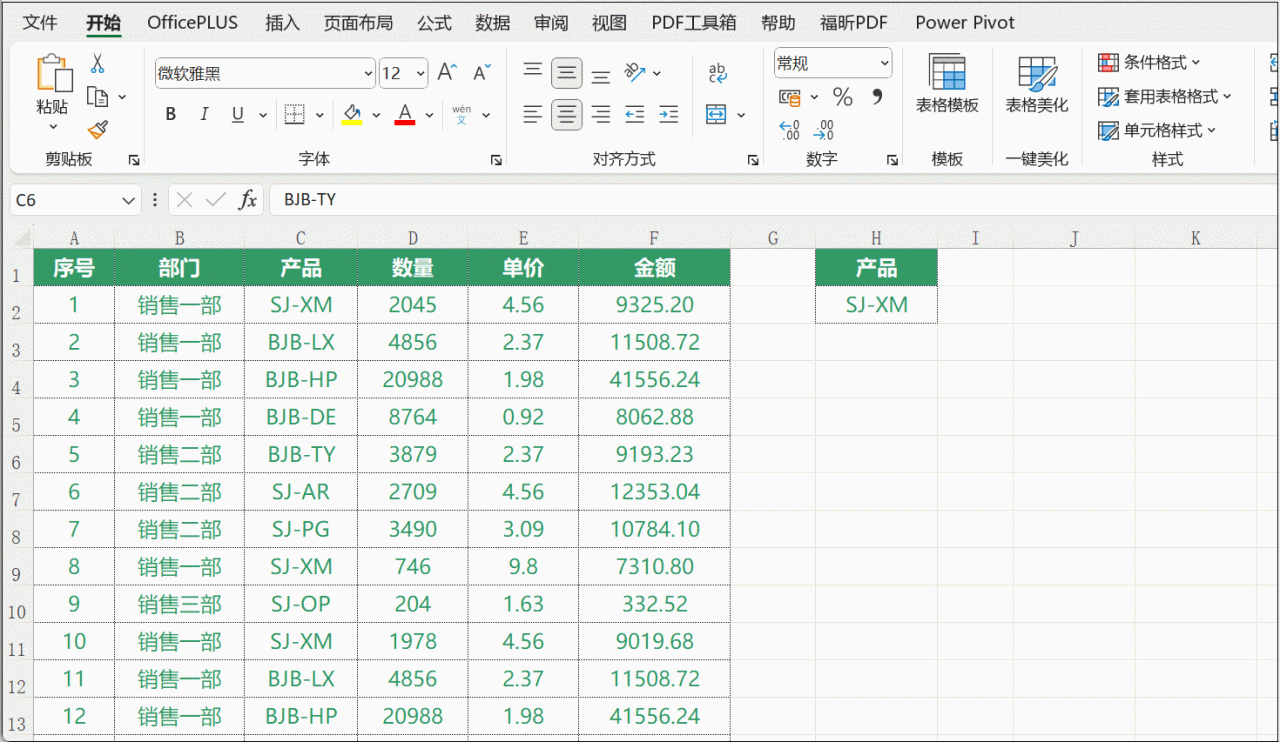Viewport: 1280px width, 742px height.
Task: Apply the borders icon
Action: click(x=295, y=114)
